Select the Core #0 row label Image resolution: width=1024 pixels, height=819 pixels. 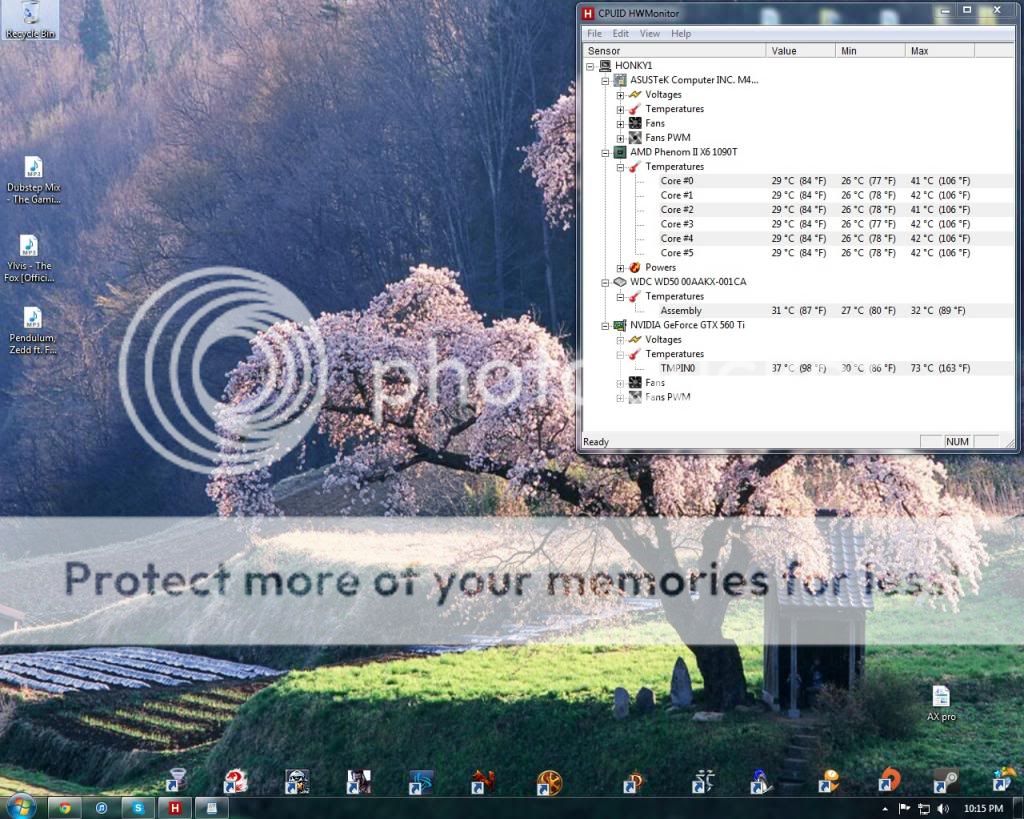[677, 181]
